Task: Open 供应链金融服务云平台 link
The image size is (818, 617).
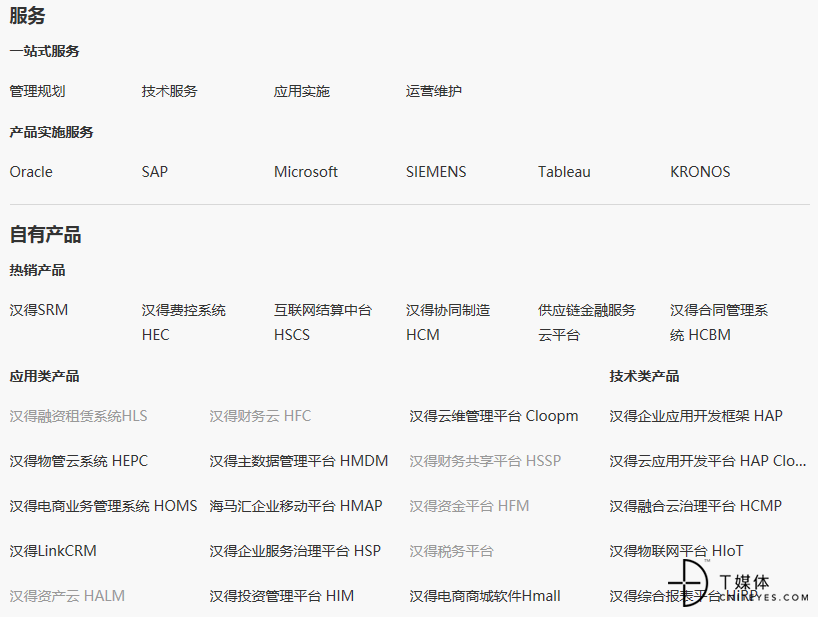Action: point(587,322)
